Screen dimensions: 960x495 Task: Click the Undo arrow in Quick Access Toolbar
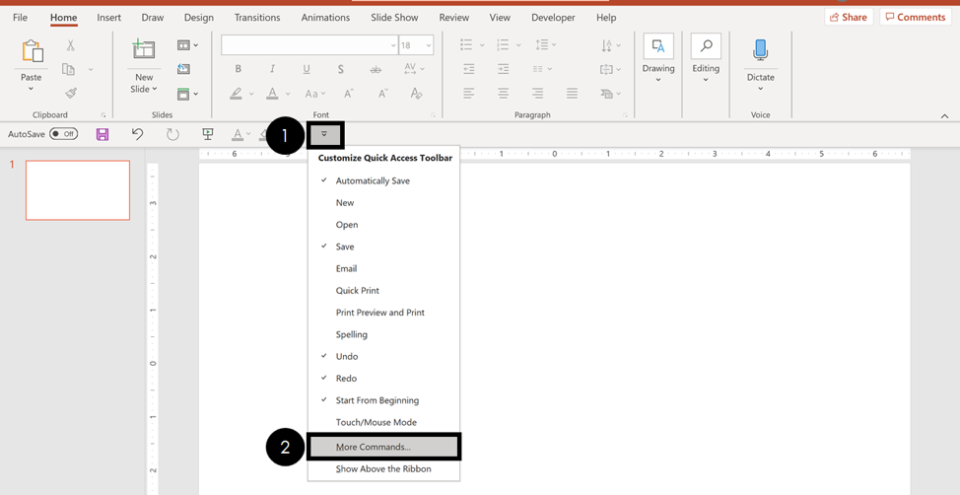click(138, 134)
